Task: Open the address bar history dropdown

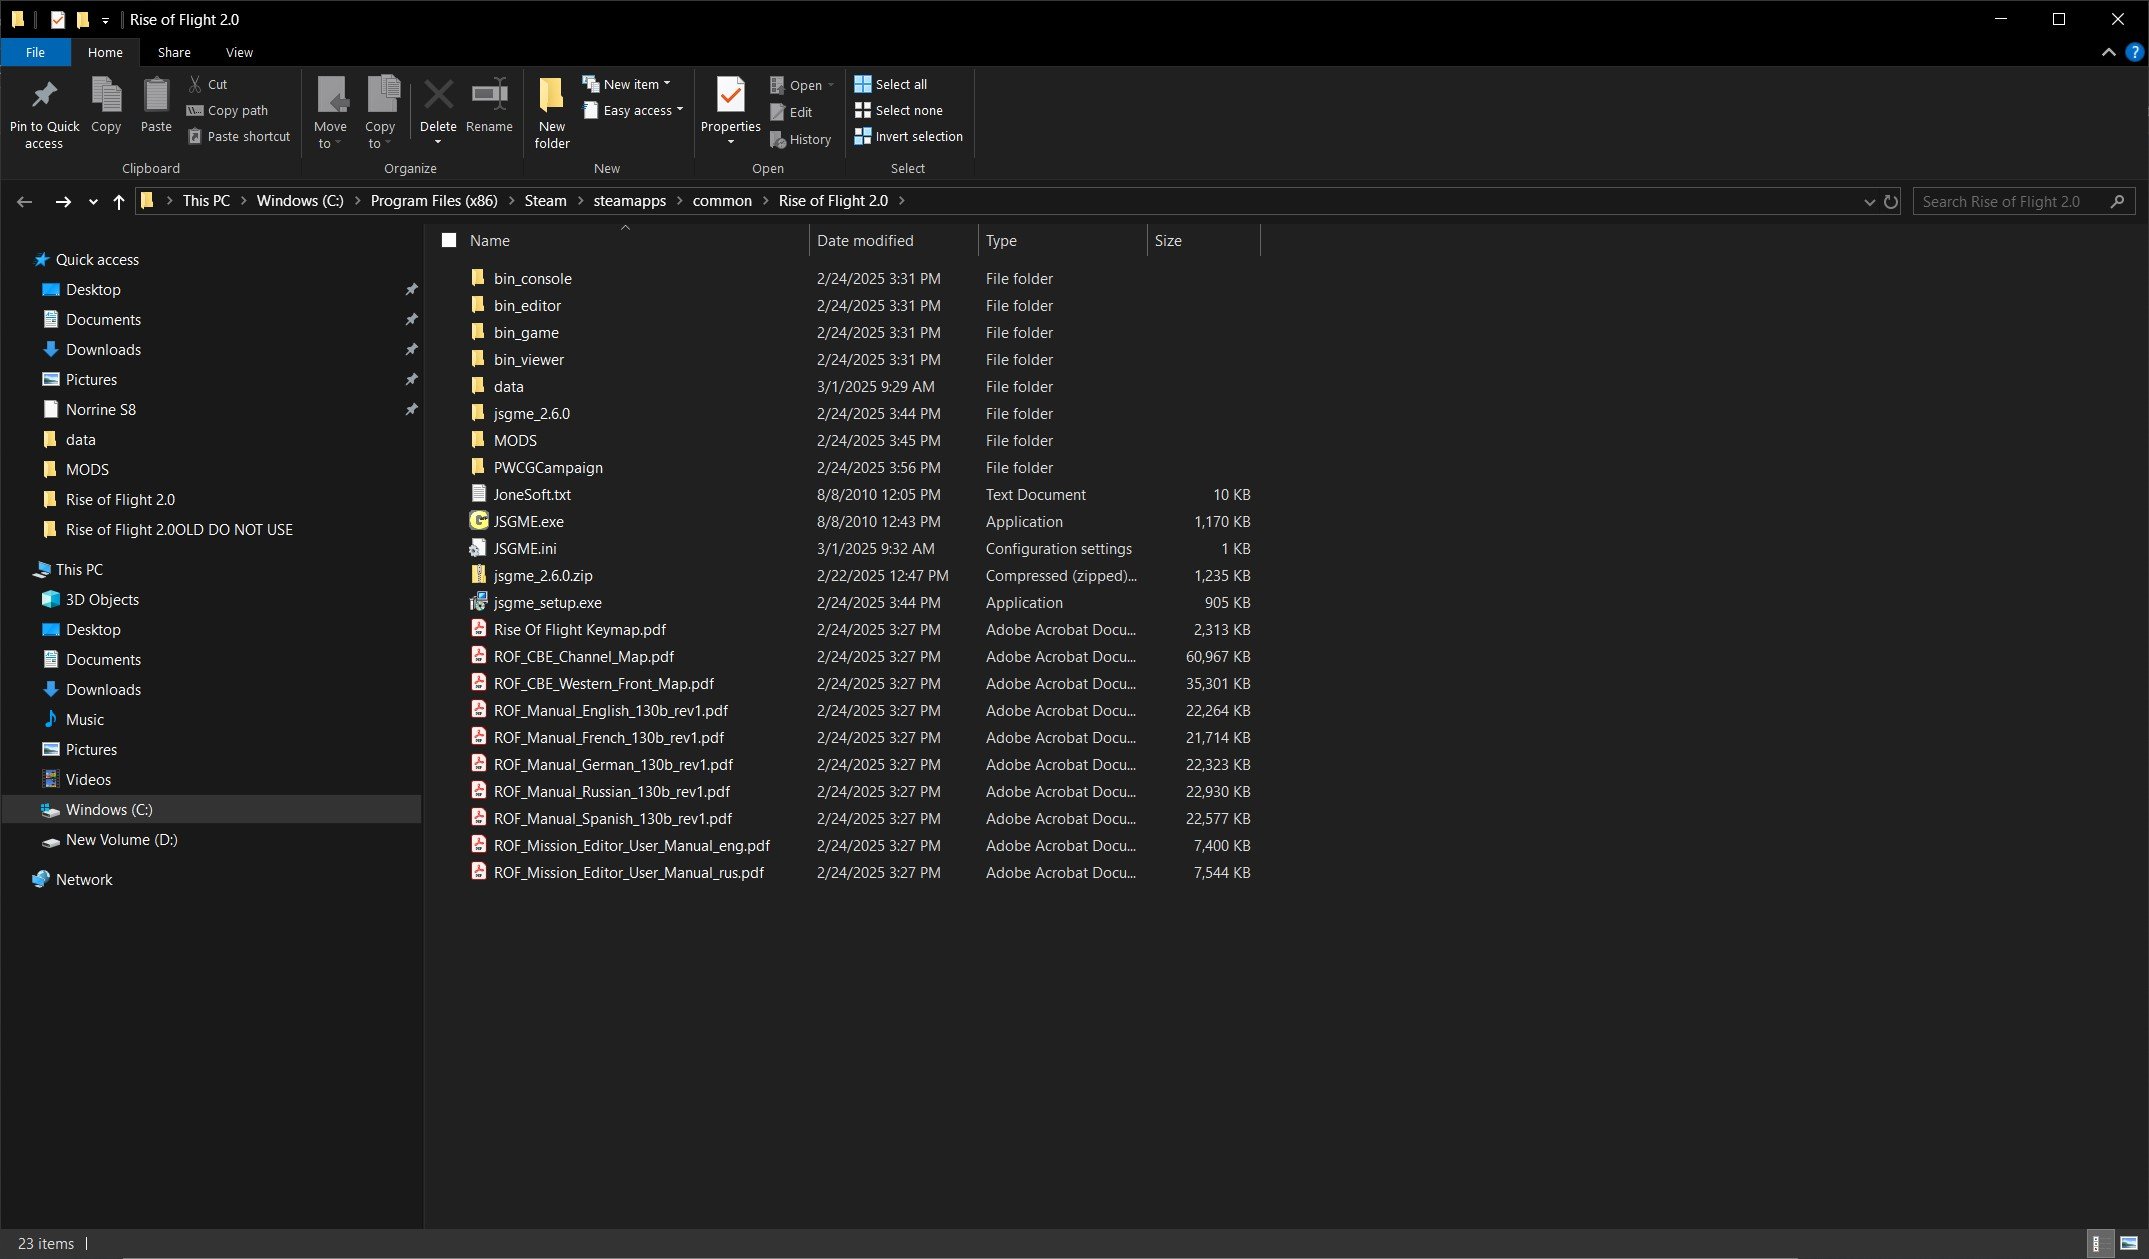Action: (x=1869, y=202)
